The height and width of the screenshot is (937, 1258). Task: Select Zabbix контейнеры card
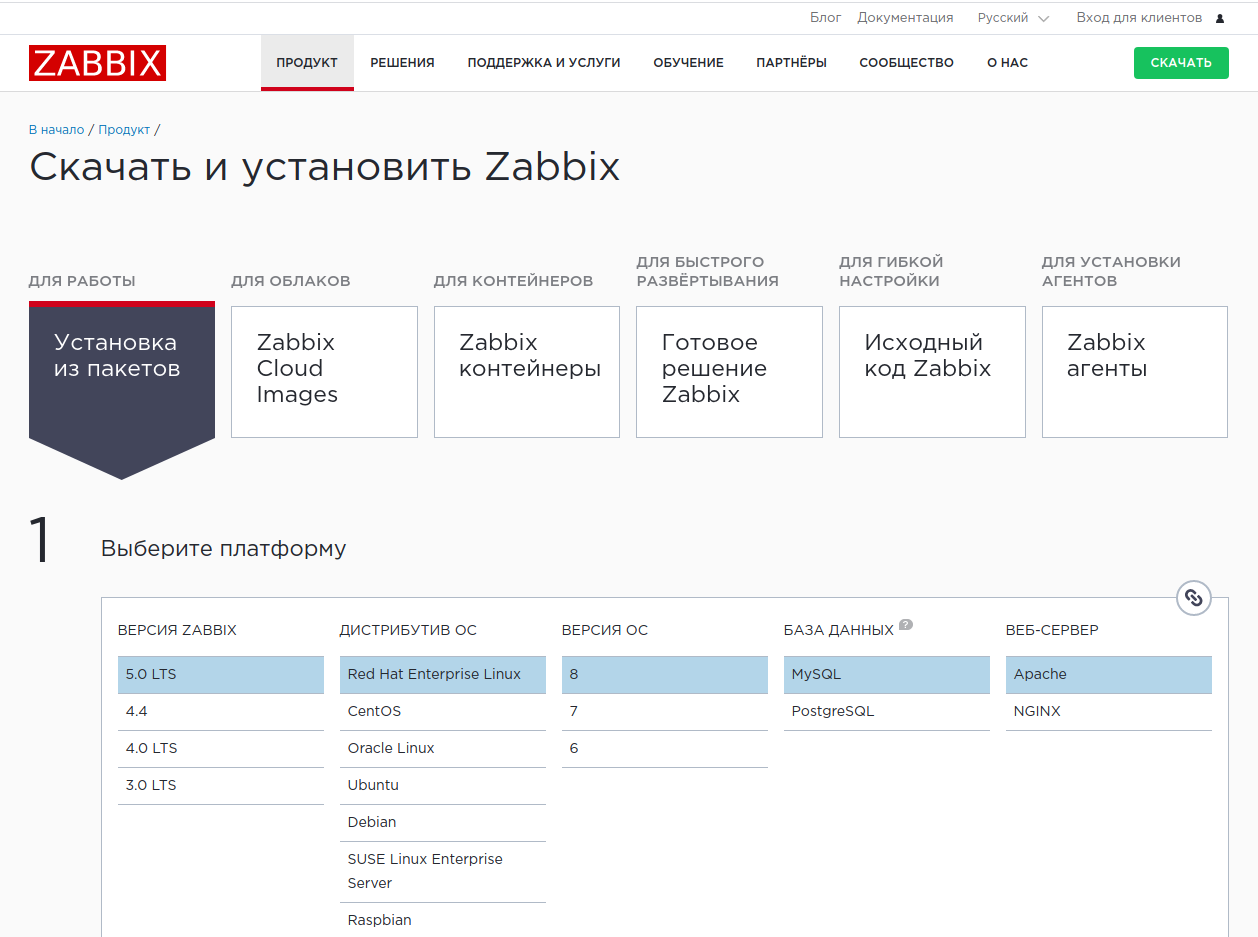(x=527, y=372)
